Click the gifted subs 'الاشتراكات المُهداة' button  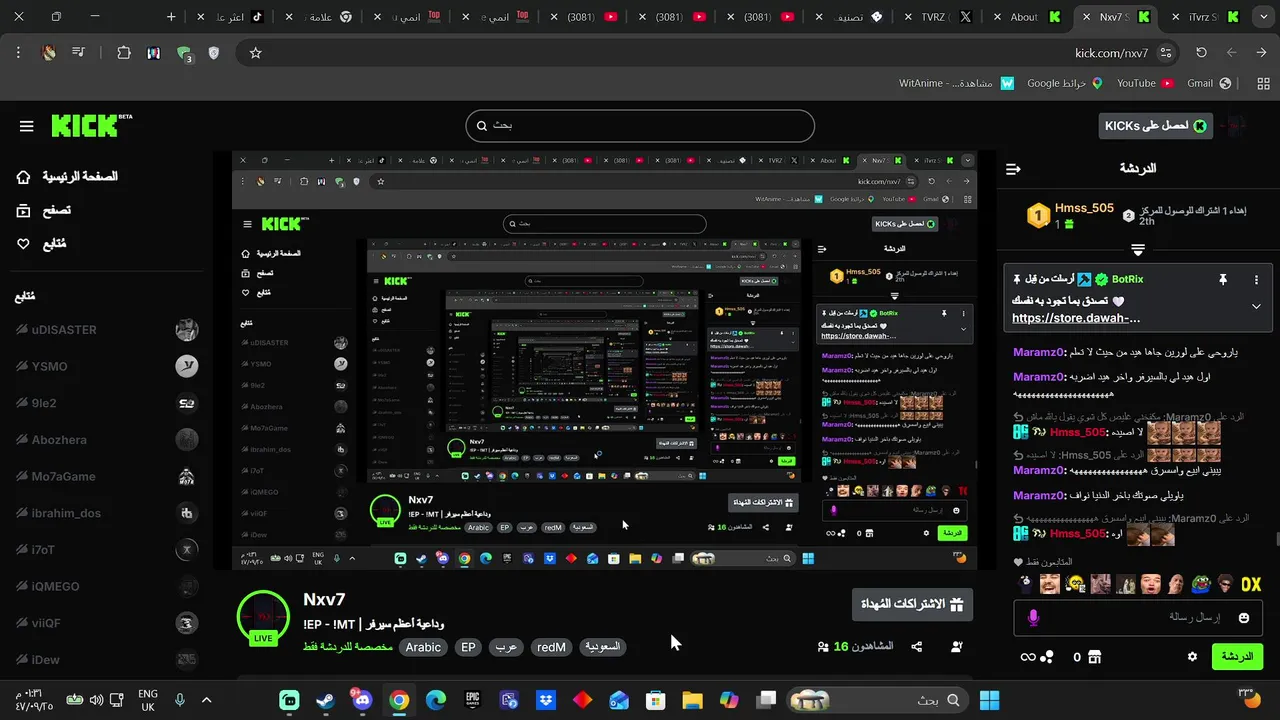point(912,604)
